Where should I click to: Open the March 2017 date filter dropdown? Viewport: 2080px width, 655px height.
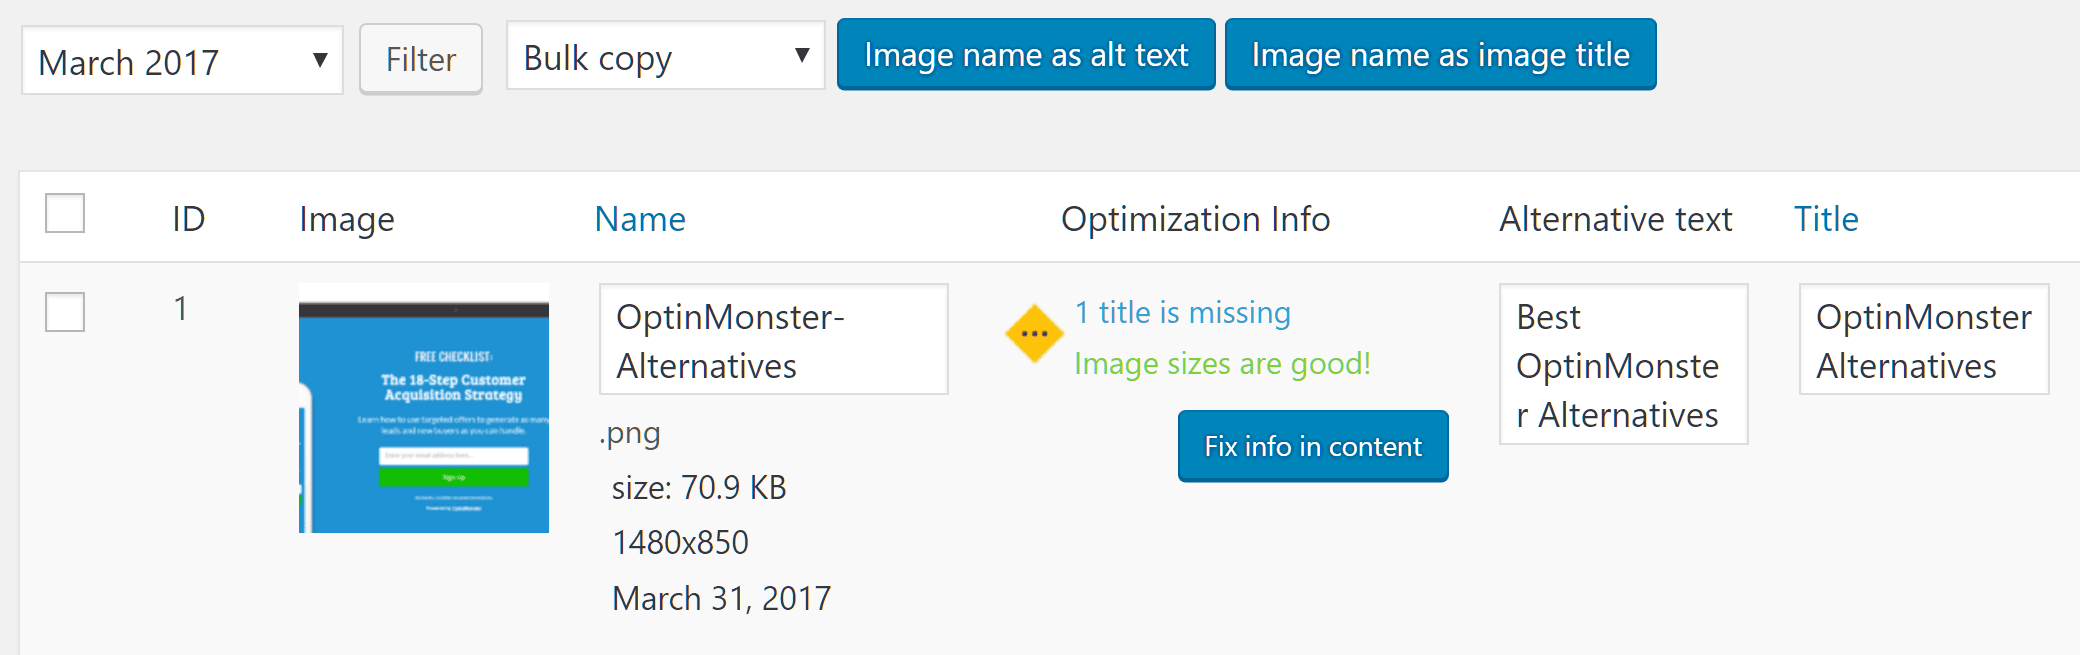coord(182,60)
